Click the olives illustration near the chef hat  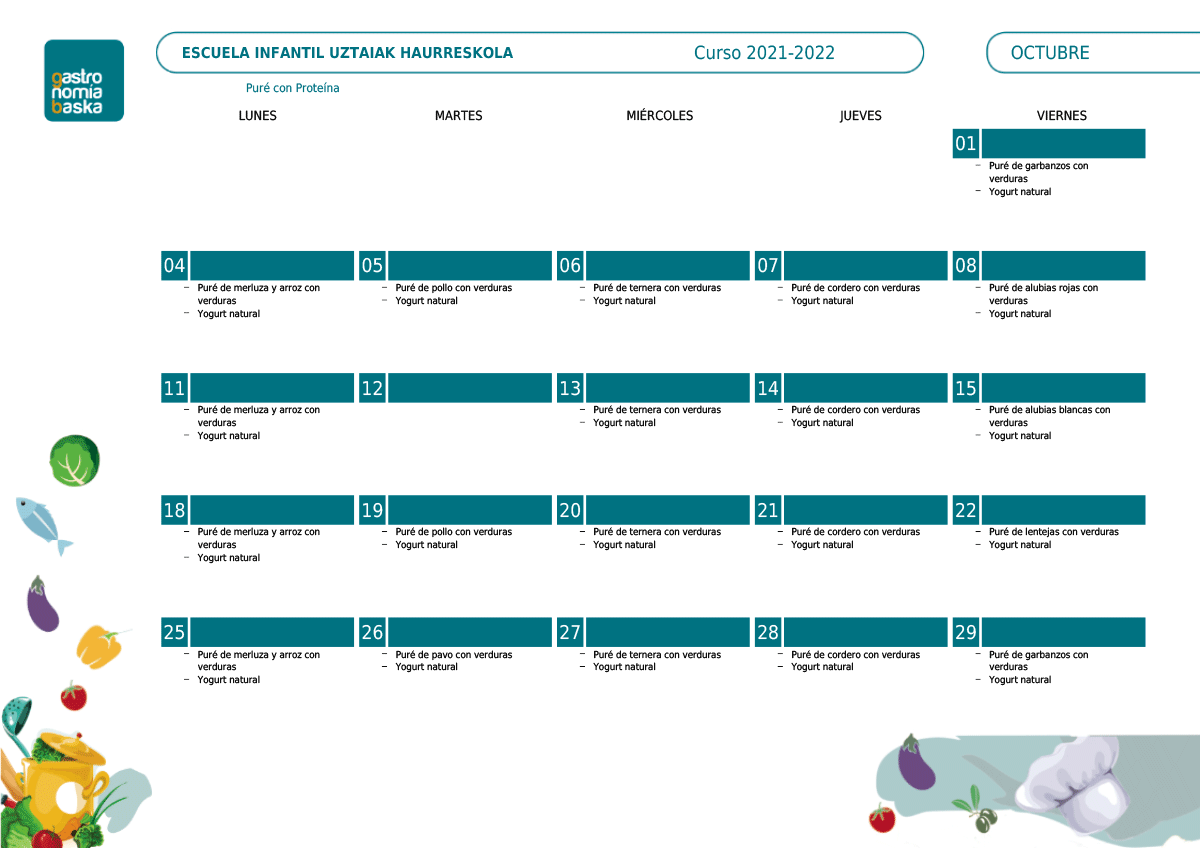977,810
